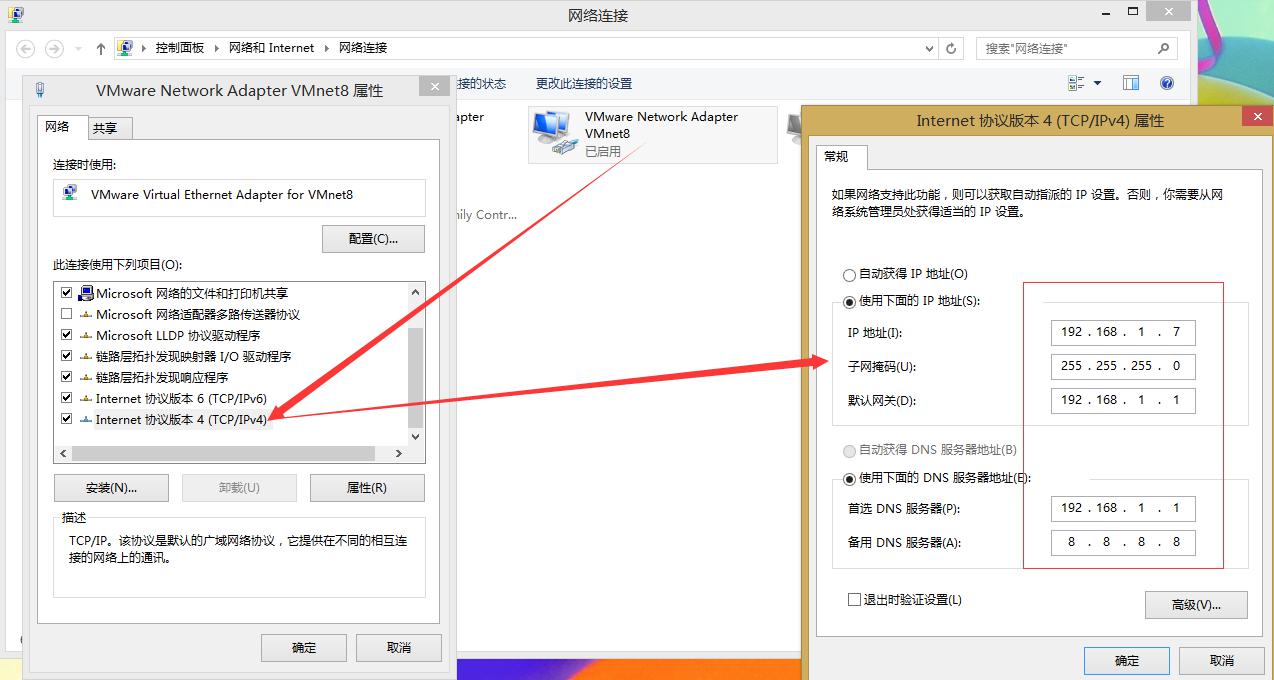Open 属性(R) for the selected item

(x=367, y=487)
